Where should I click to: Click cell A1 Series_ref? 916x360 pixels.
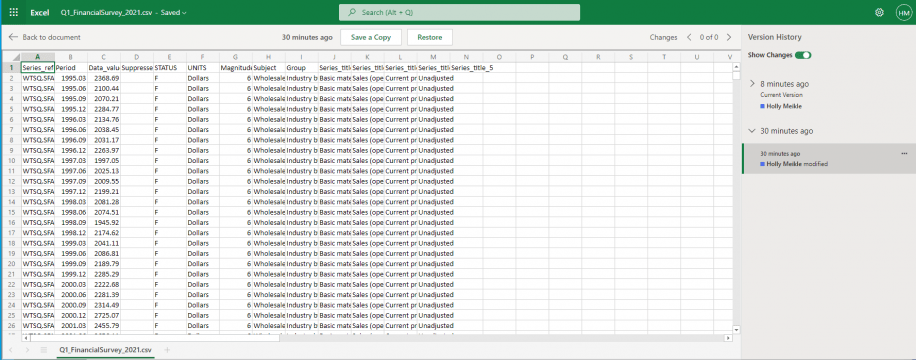[x=37, y=67]
